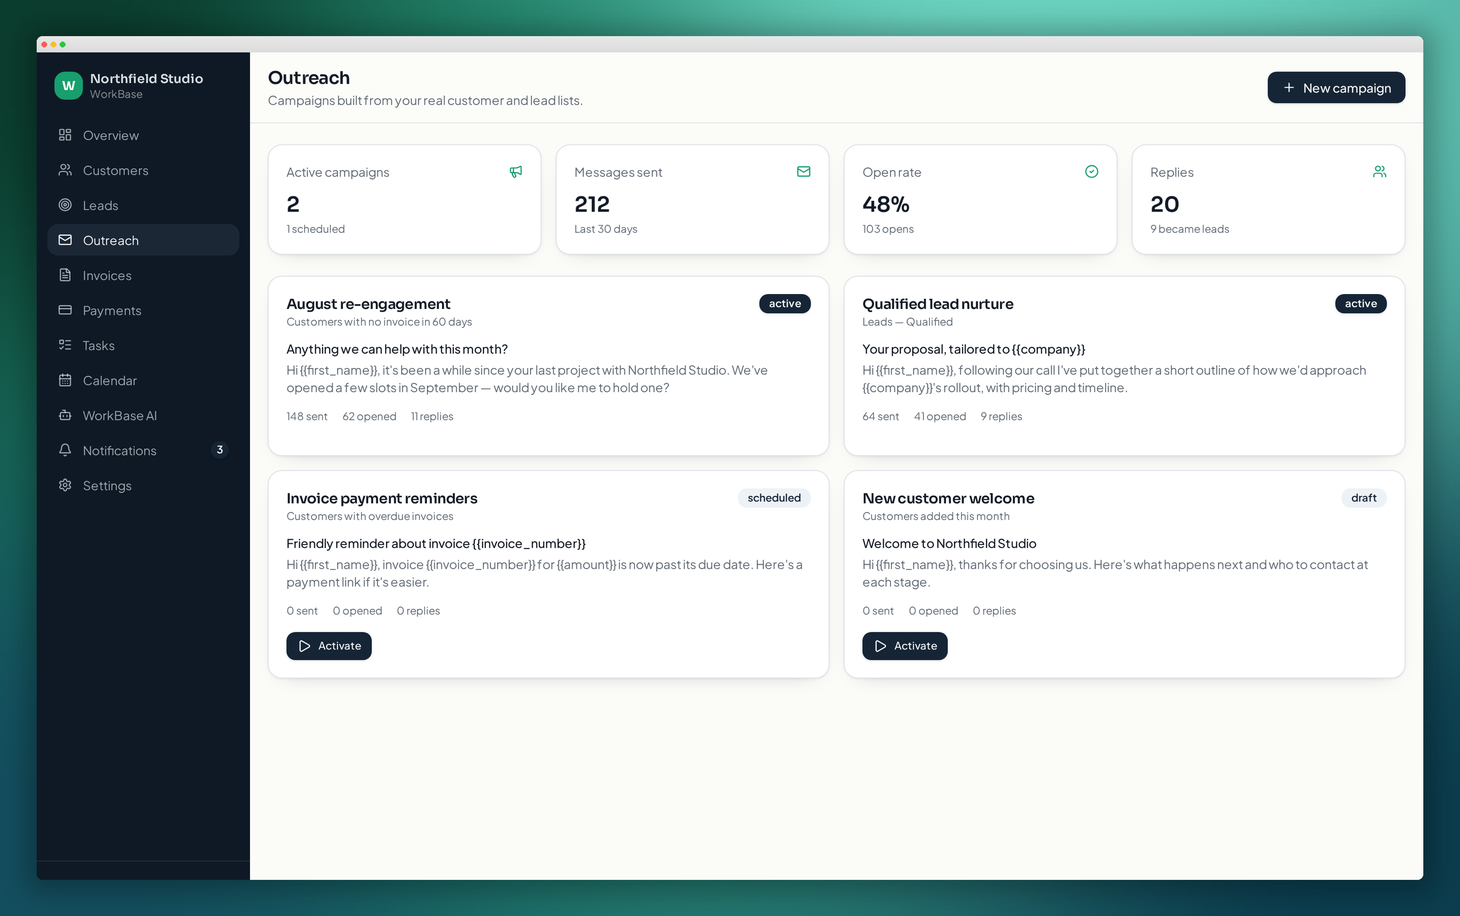Click the Notifications badge showing 3
The width and height of the screenshot is (1460, 916).
pos(220,450)
